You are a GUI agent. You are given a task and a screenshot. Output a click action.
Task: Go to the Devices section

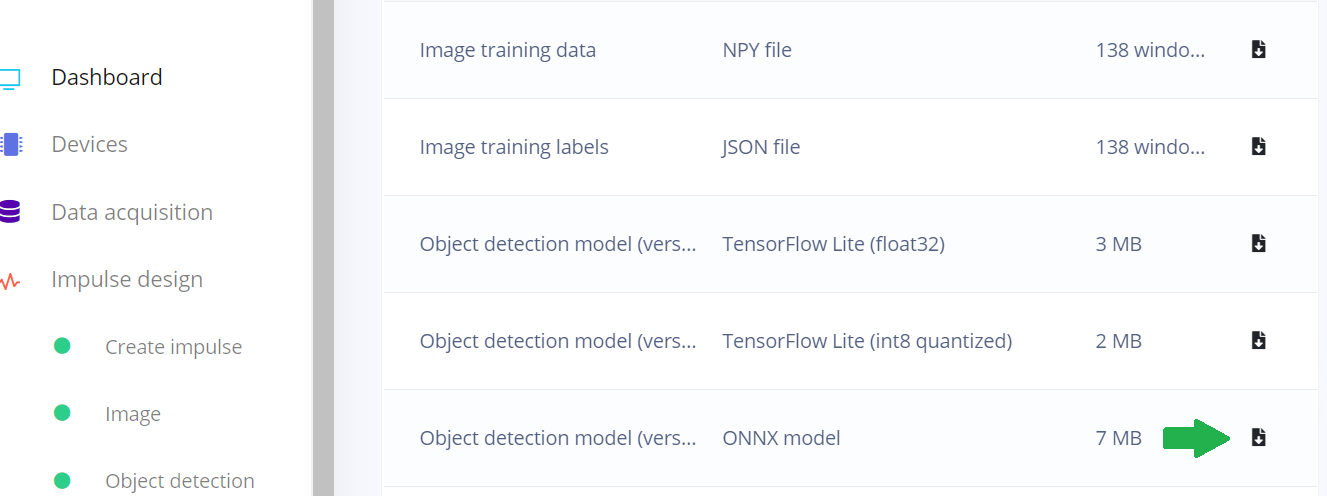(89, 144)
